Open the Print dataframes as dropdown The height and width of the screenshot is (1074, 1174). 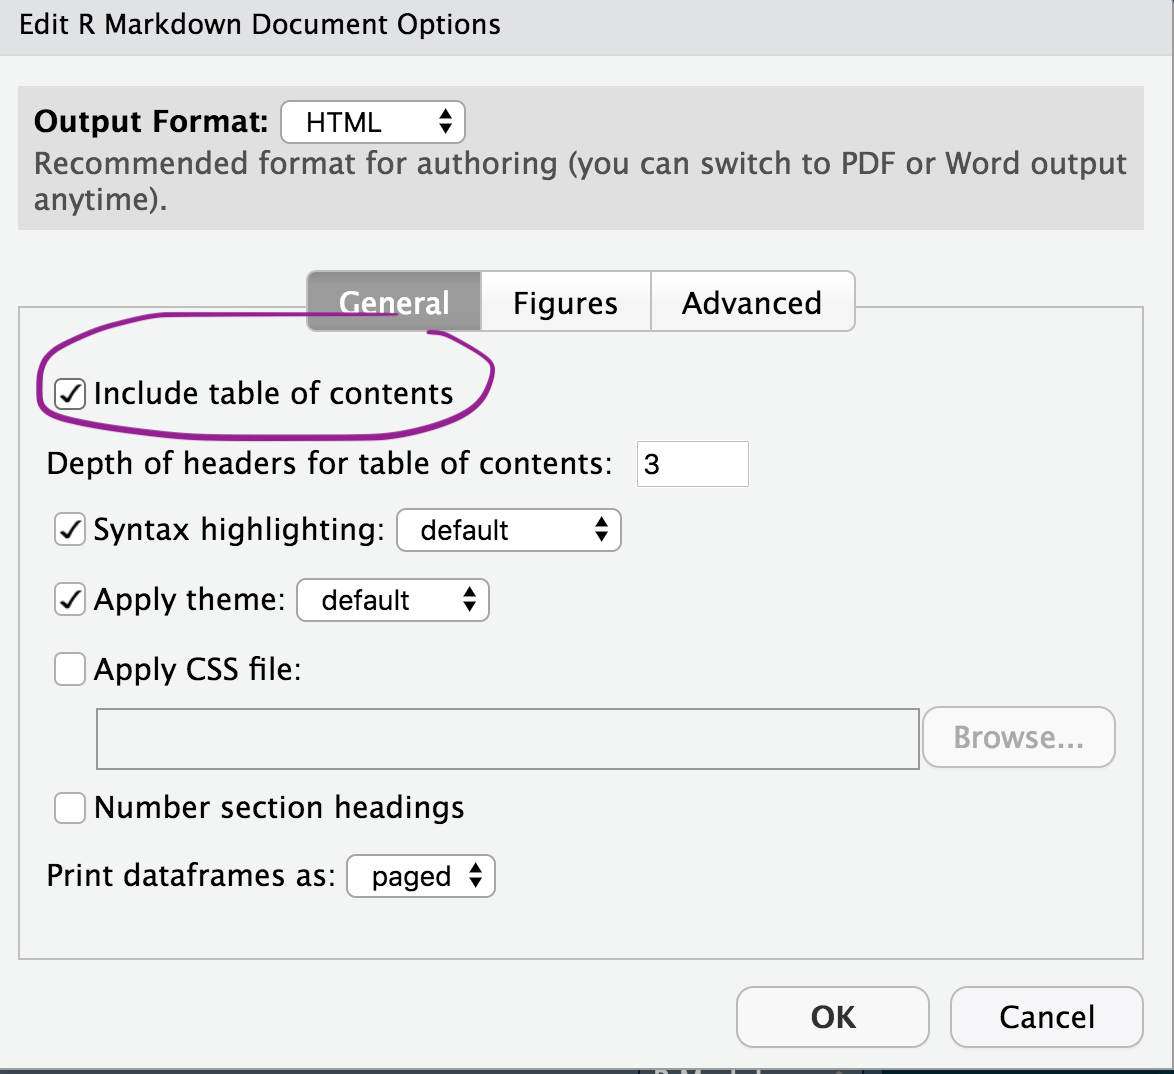tap(420, 876)
